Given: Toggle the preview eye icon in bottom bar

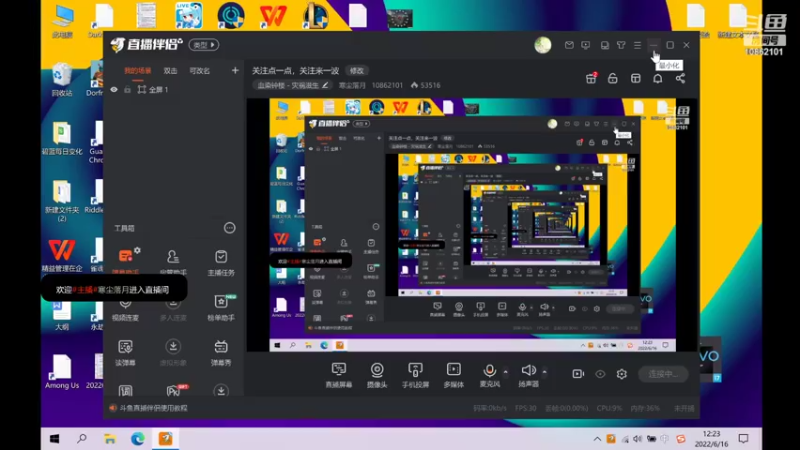Looking at the screenshot, I should [x=600, y=374].
